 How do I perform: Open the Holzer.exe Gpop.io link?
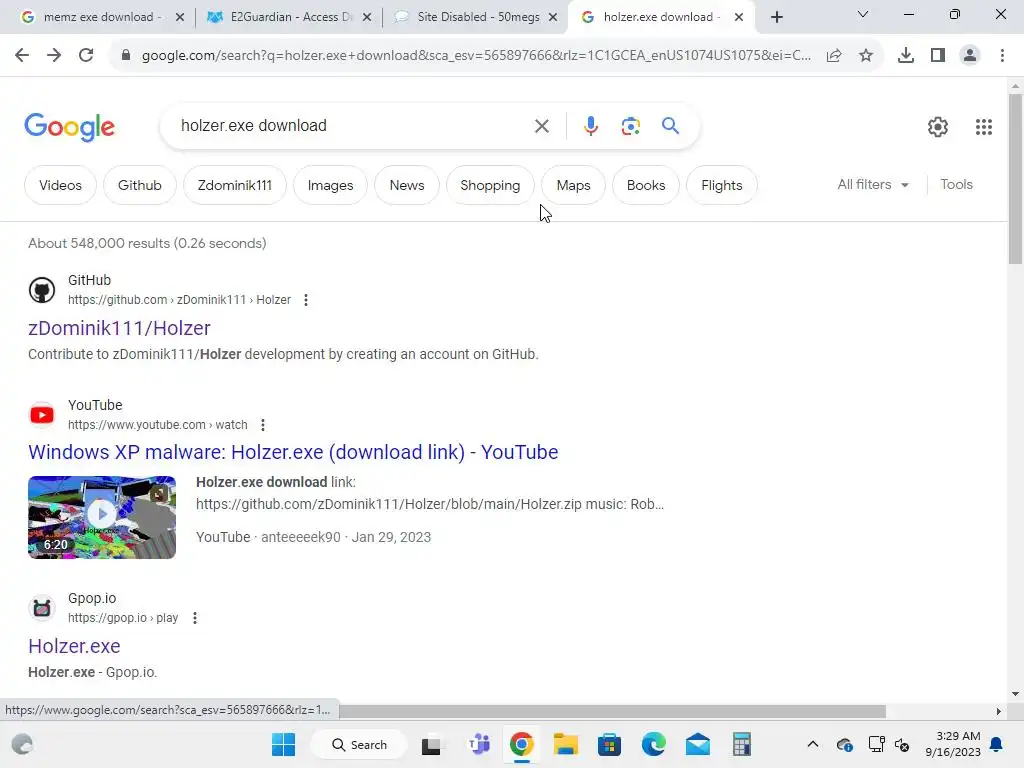[74, 646]
